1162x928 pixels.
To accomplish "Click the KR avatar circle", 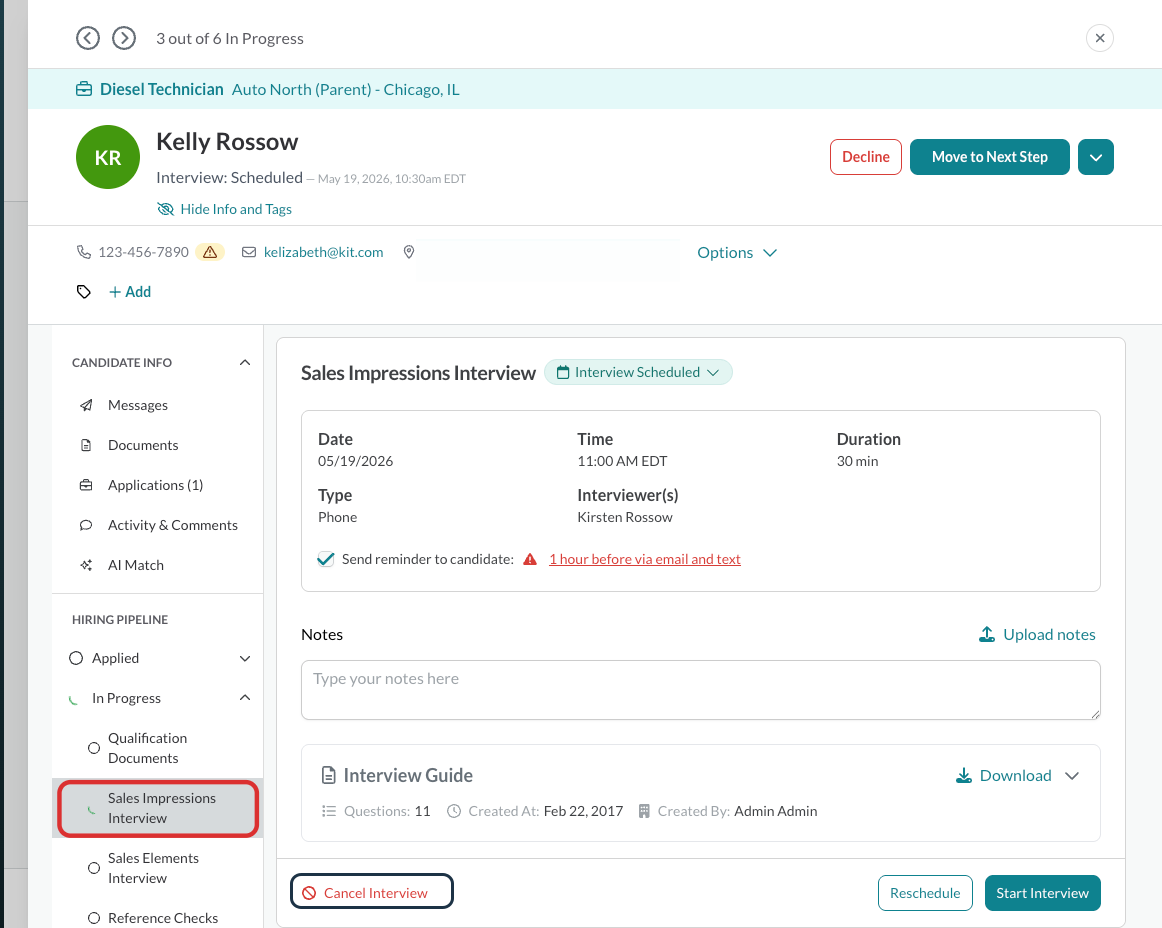I will coord(108,157).
